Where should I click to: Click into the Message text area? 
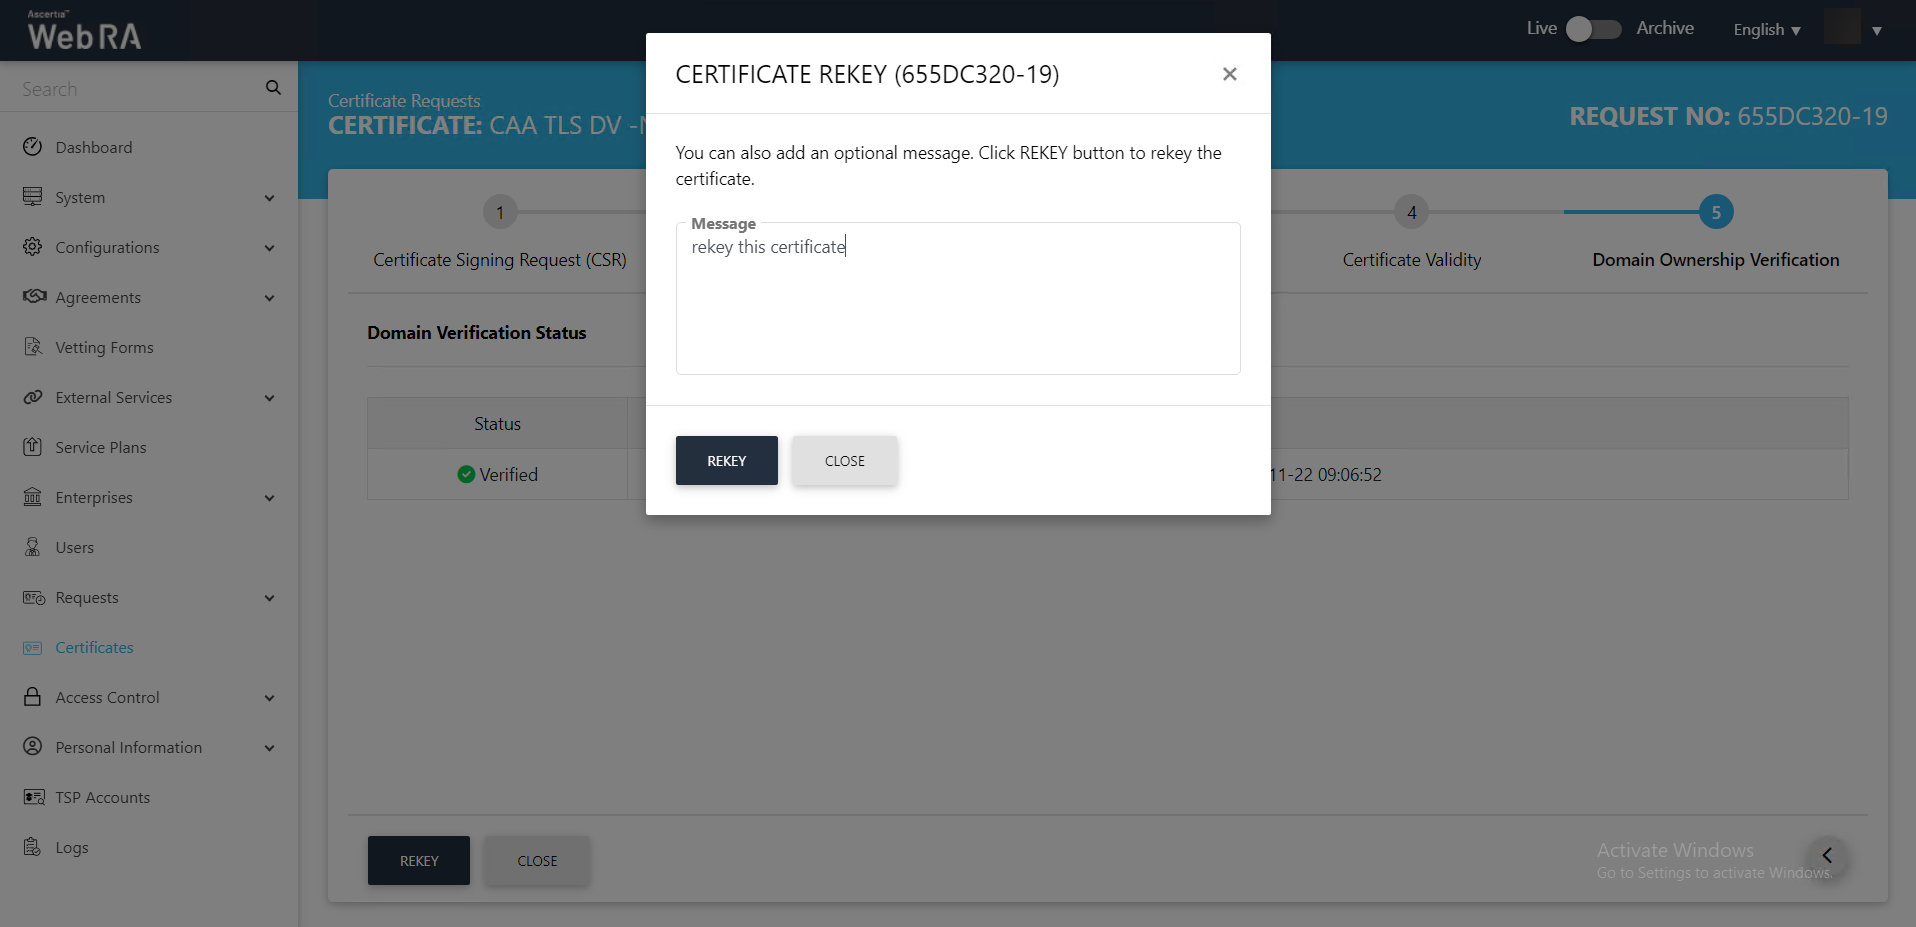(x=958, y=299)
